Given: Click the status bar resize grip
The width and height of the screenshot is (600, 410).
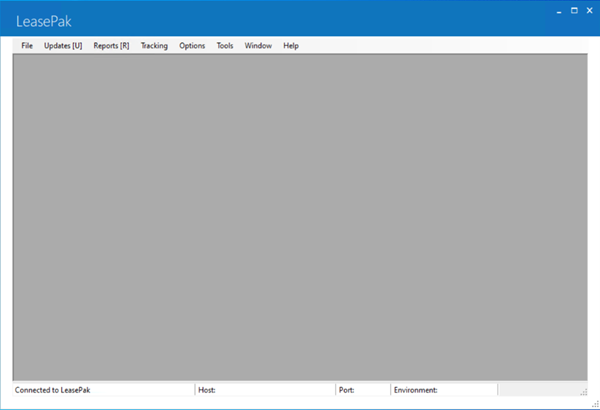Looking at the screenshot, I should pos(584,392).
